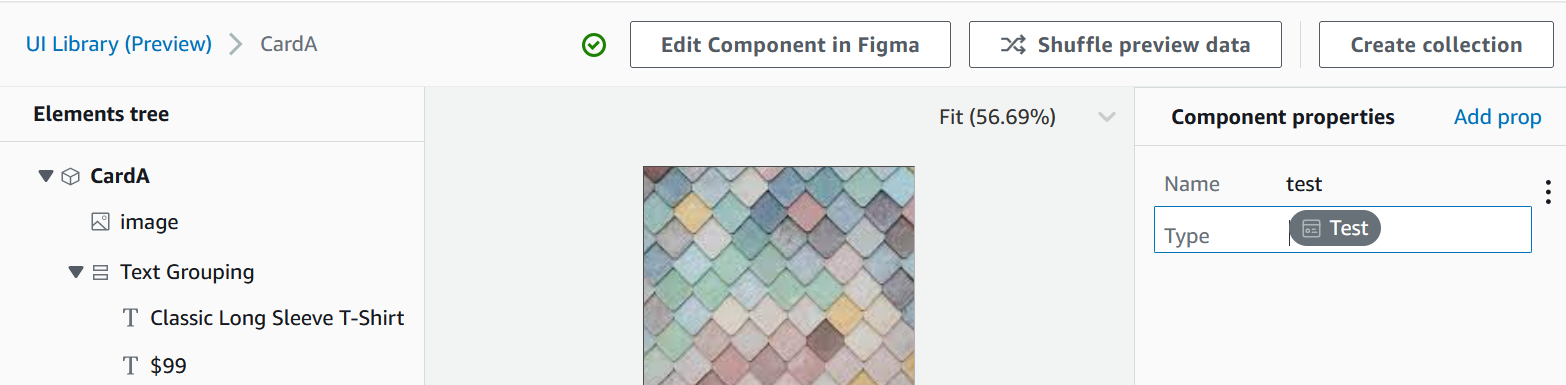Open the three-dot menu for test prop
The height and width of the screenshot is (385, 1566).
(1547, 191)
